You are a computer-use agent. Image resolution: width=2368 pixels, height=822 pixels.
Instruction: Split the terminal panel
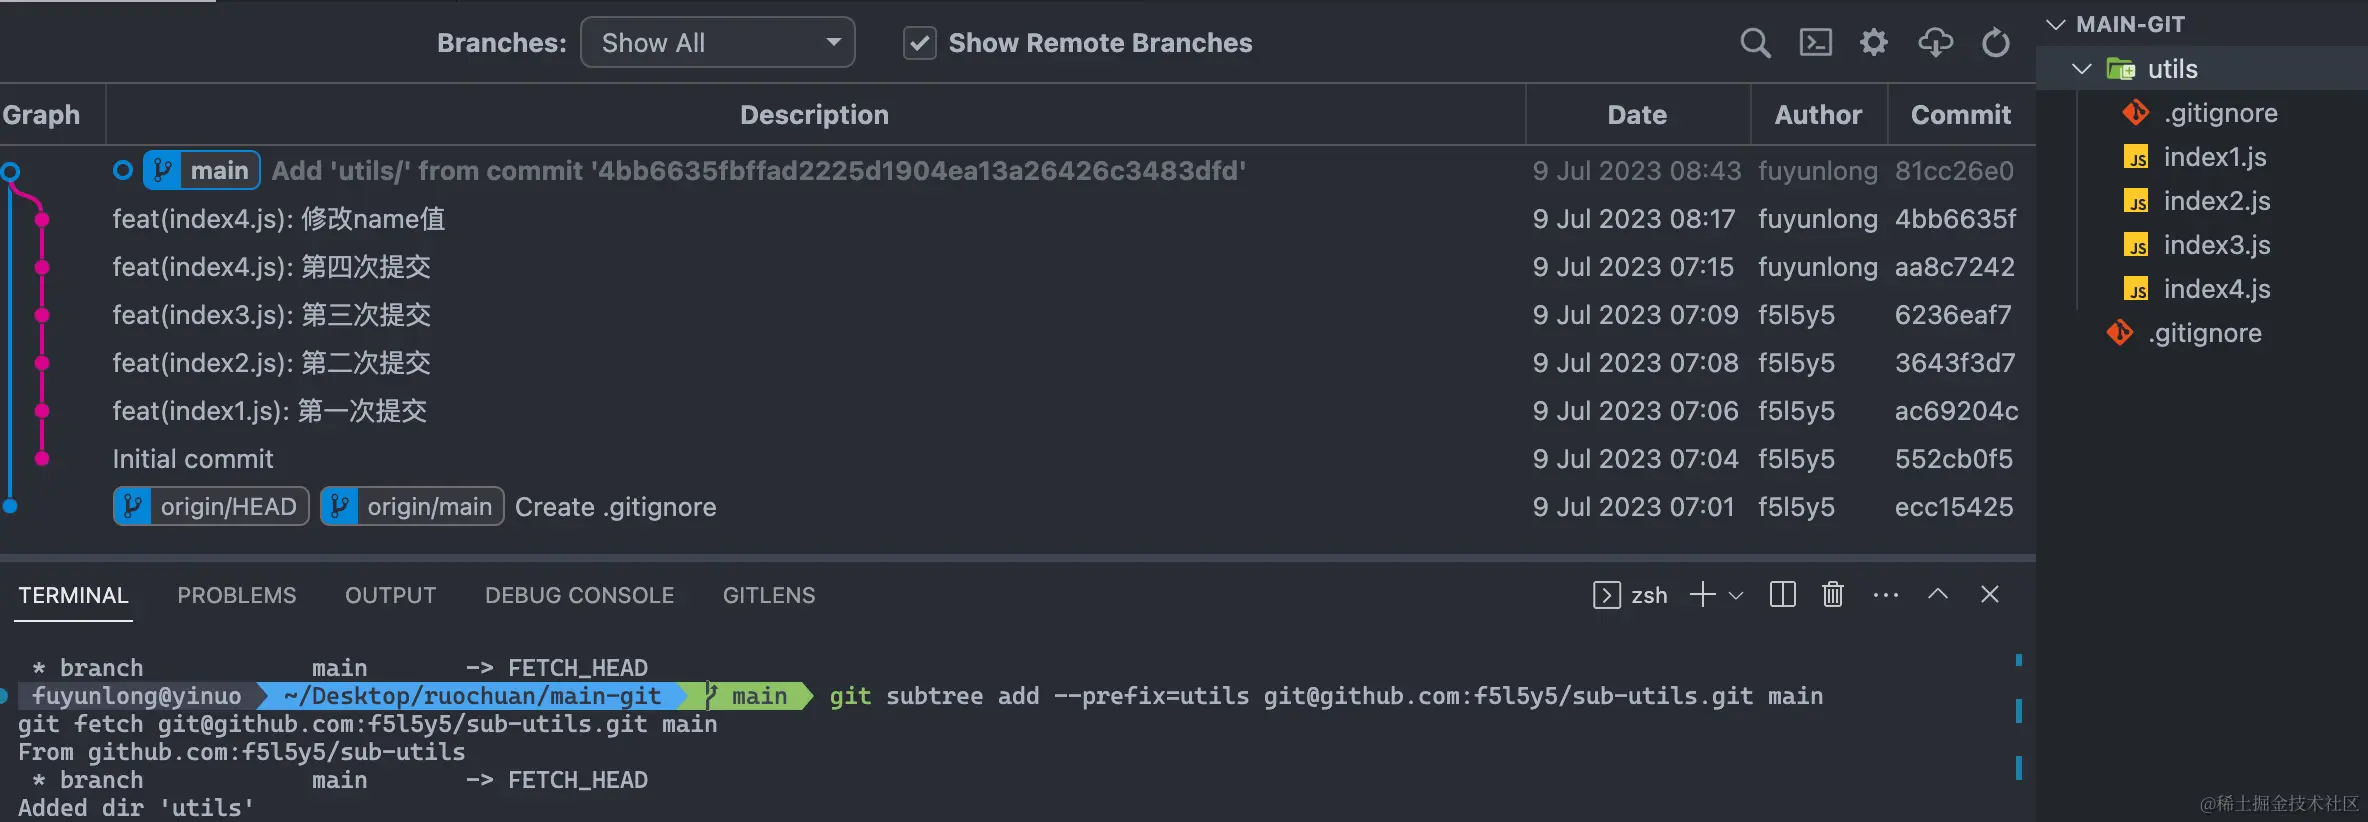pyautogui.click(x=1783, y=595)
